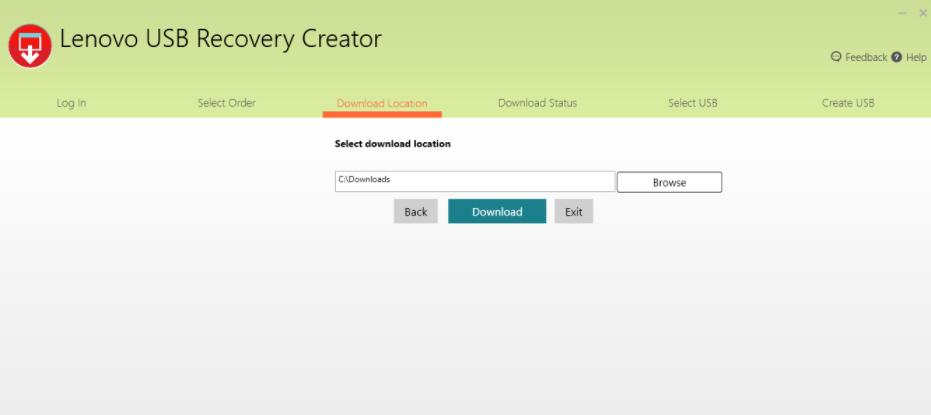
Task: Switch to the Select Order step
Action: tap(226, 103)
